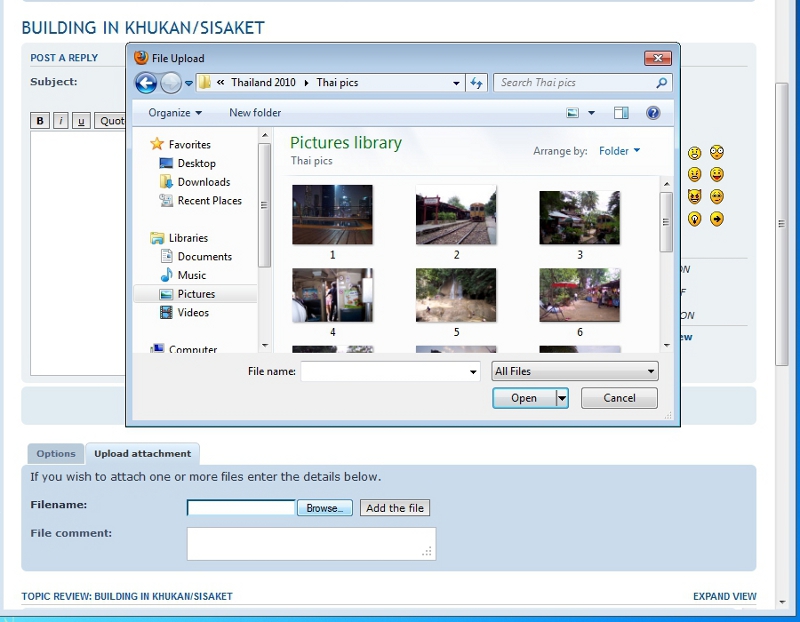Click the refresh button beside the address bar
Image resolution: width=800 pixels, height=622 pixels.
(477, 83)
